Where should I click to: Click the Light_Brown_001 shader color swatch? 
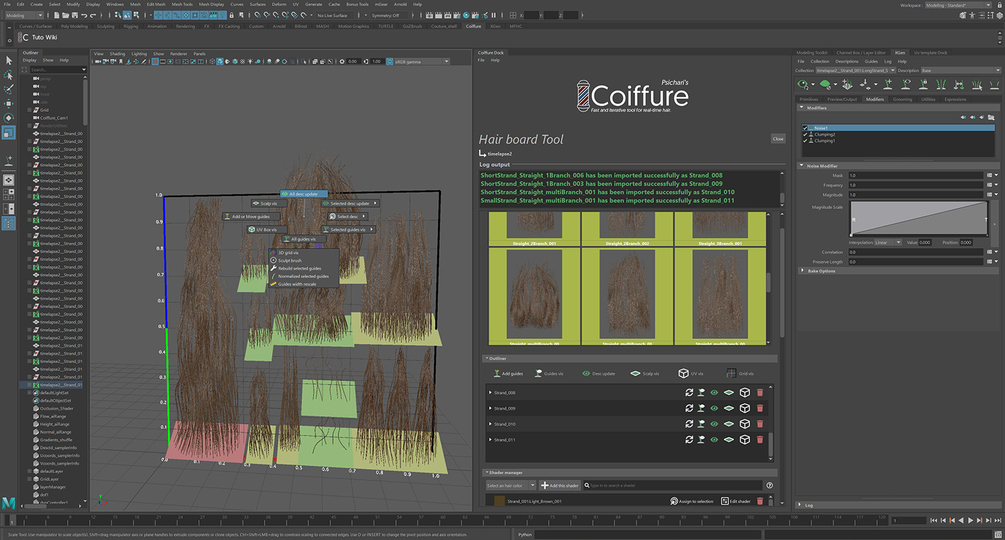click(x=499, y=501)
